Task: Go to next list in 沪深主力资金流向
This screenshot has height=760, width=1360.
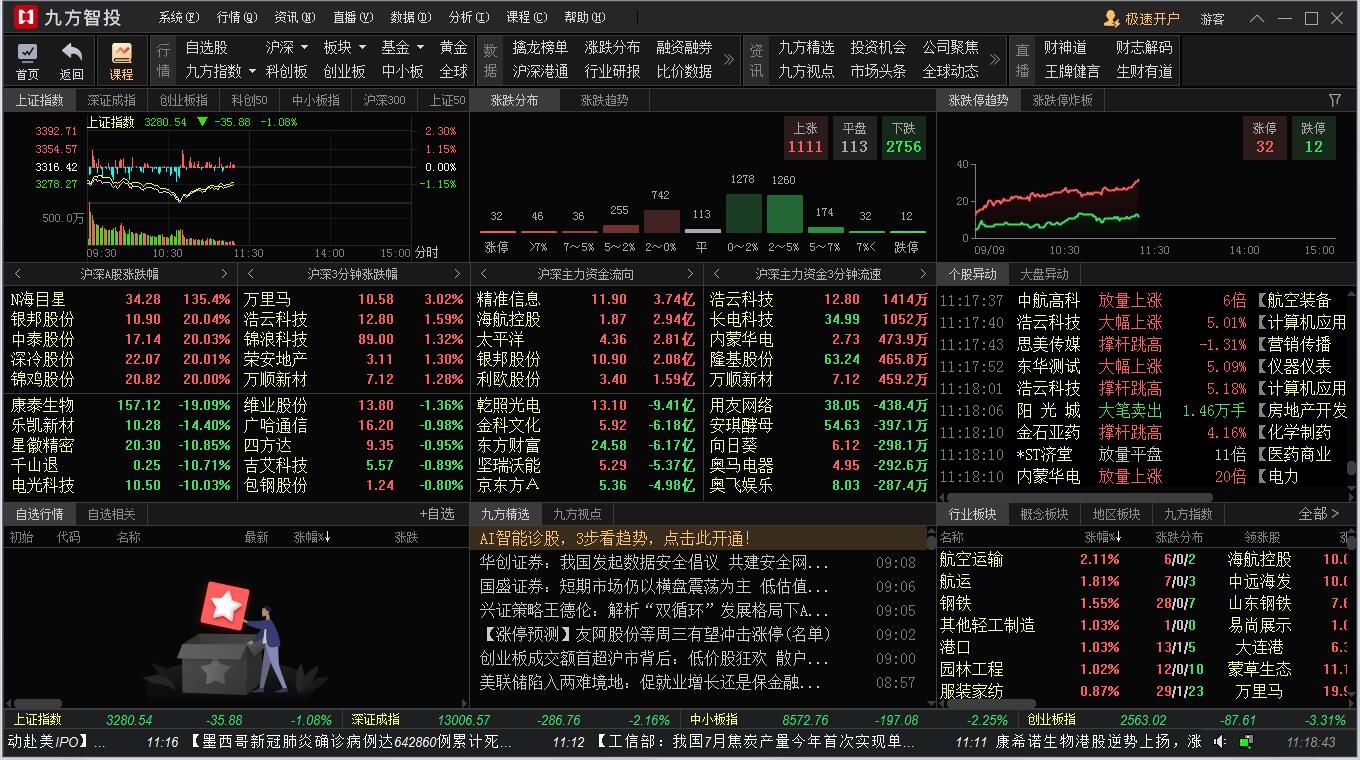Action: (690, 274)
